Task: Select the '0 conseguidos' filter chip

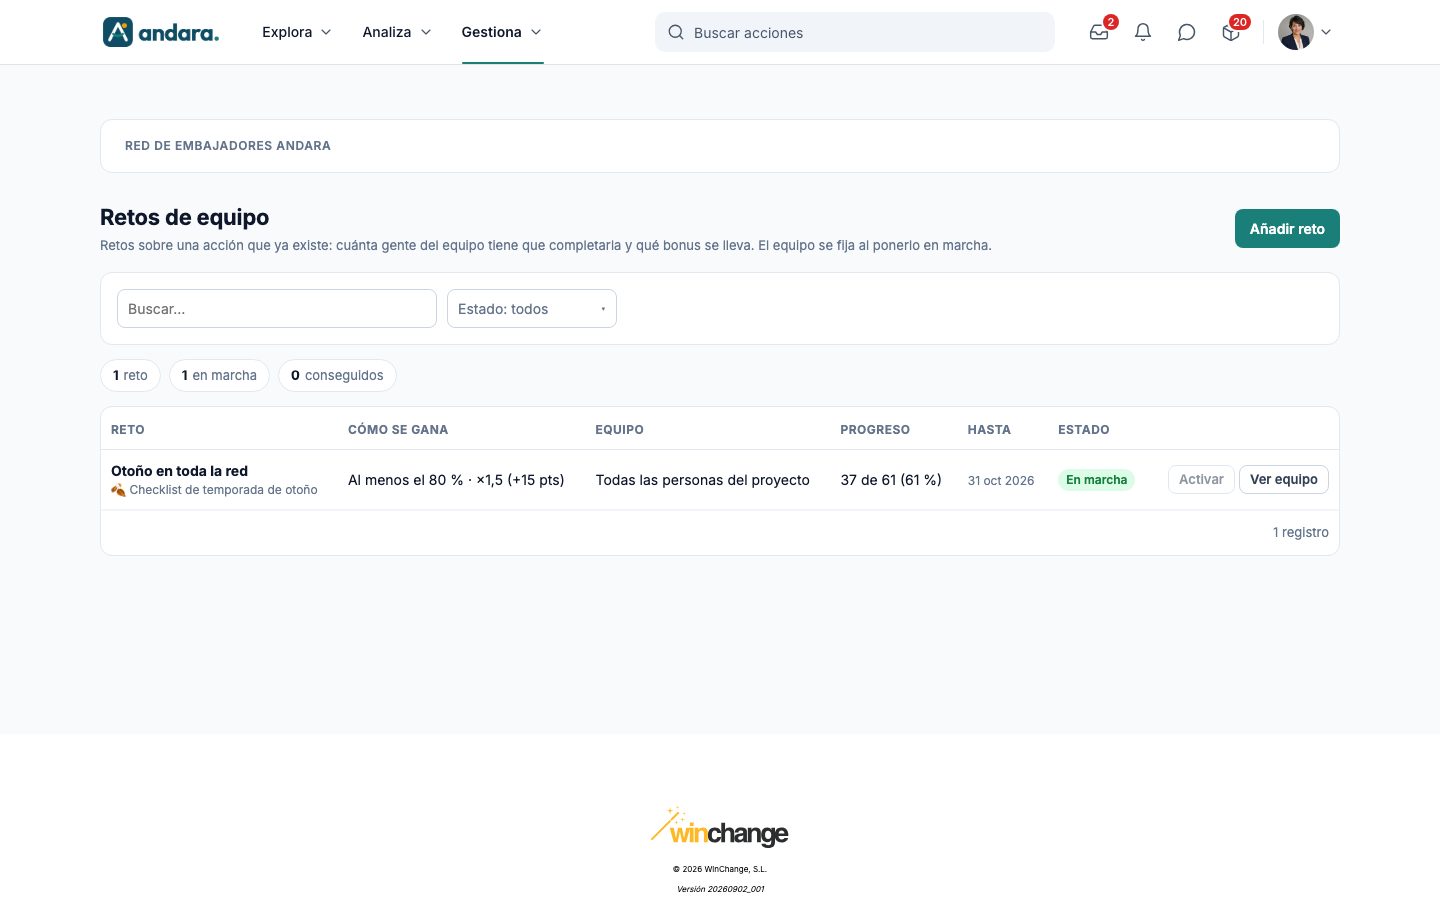Action: pyautogui.click(x=337, y=375)
